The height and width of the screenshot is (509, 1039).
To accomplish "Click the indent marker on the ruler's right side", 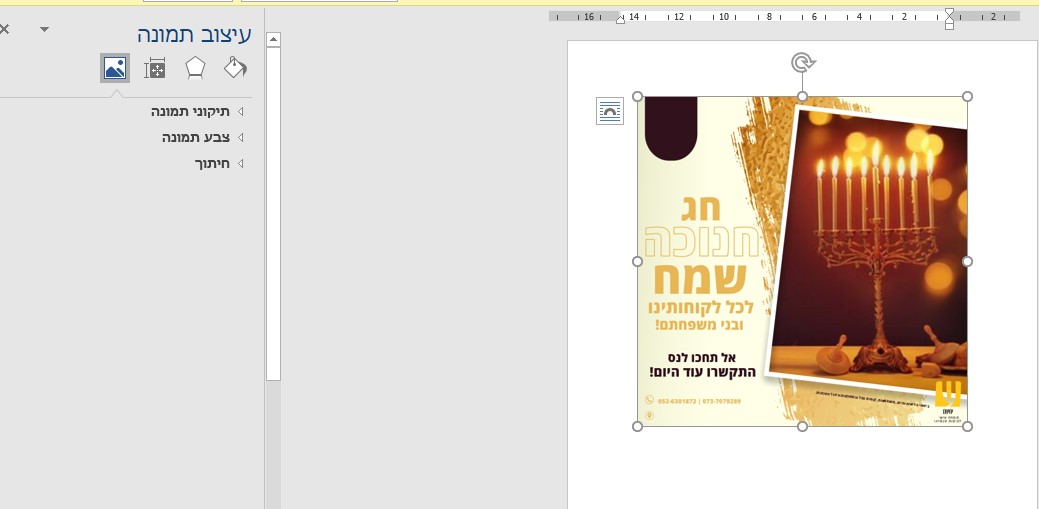I will pos(950,19).
